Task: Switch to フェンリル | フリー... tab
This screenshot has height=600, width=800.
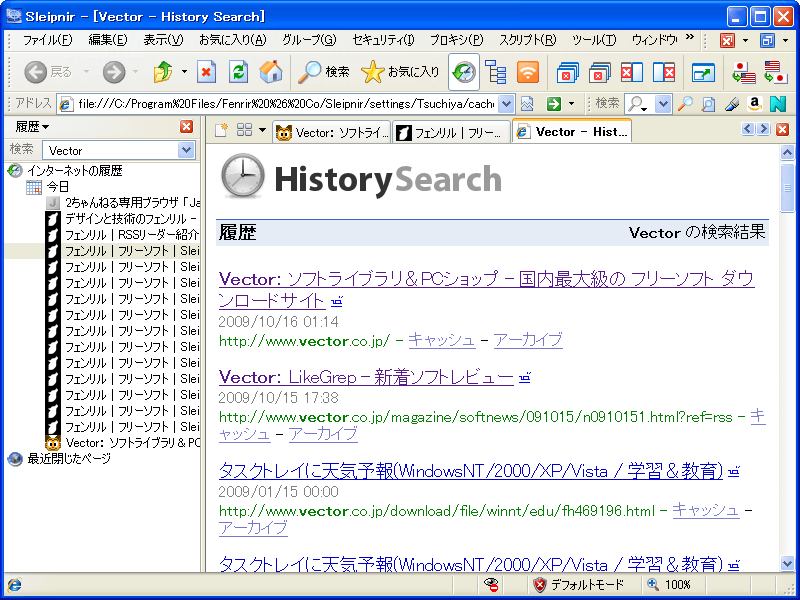Action: click(452, 133)
